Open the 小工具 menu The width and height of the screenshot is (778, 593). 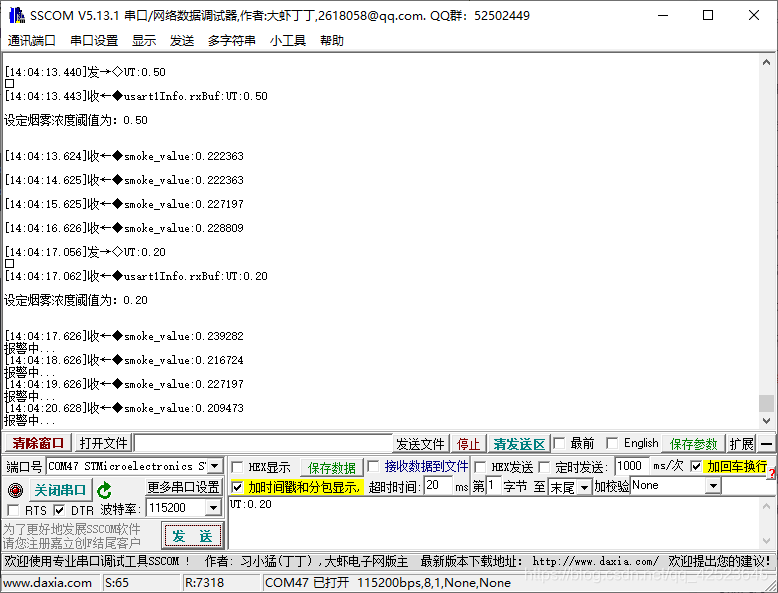[288, 41]
